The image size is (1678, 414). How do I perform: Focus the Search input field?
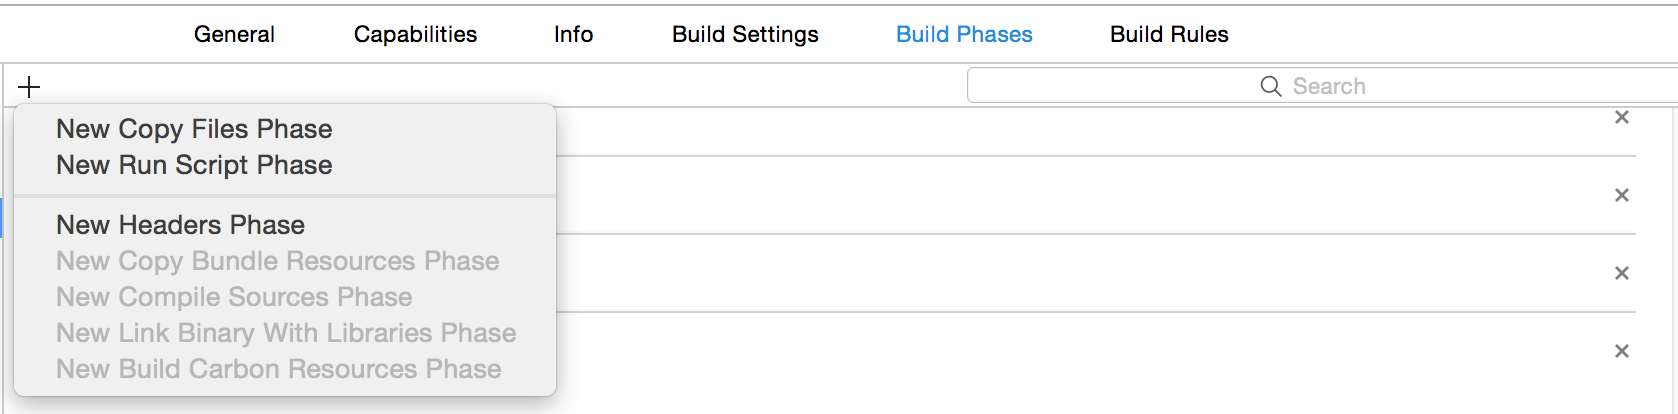point(1322,86)
